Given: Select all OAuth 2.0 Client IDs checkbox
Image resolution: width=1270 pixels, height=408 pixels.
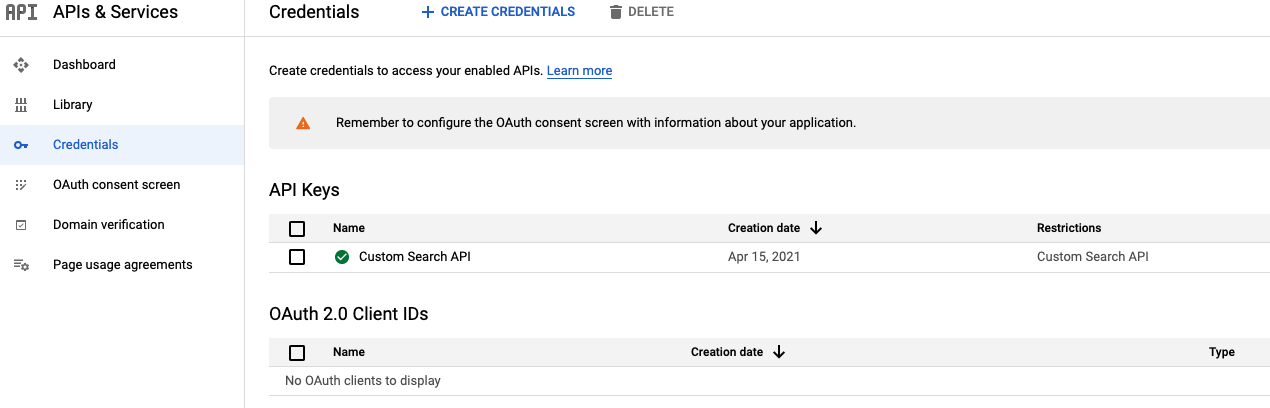Looking at the screenshot, I should click(x=297, y=352).
